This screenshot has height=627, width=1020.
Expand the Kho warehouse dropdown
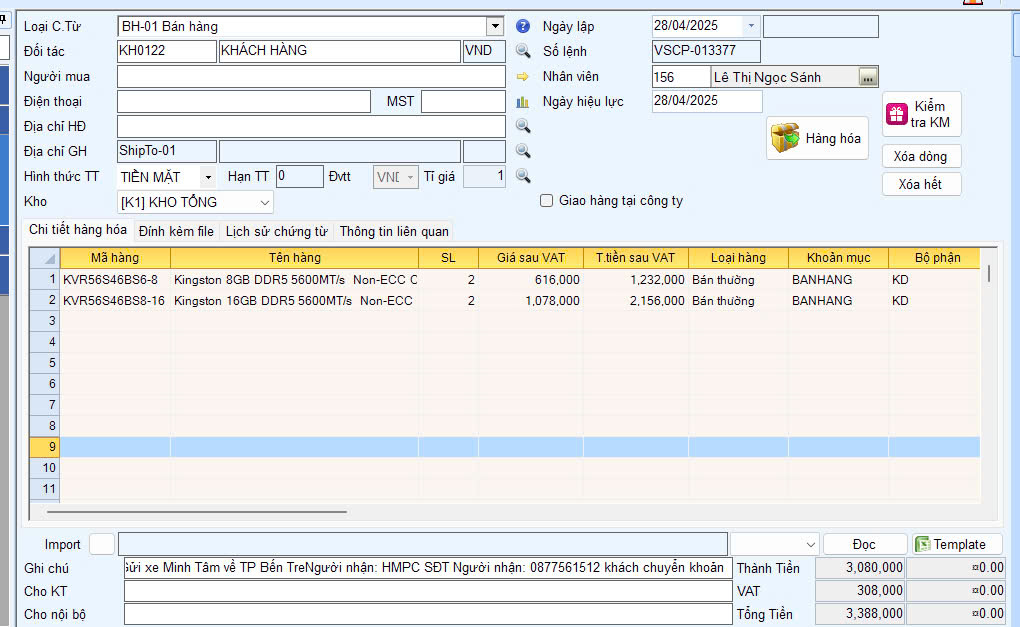[264, 202]
